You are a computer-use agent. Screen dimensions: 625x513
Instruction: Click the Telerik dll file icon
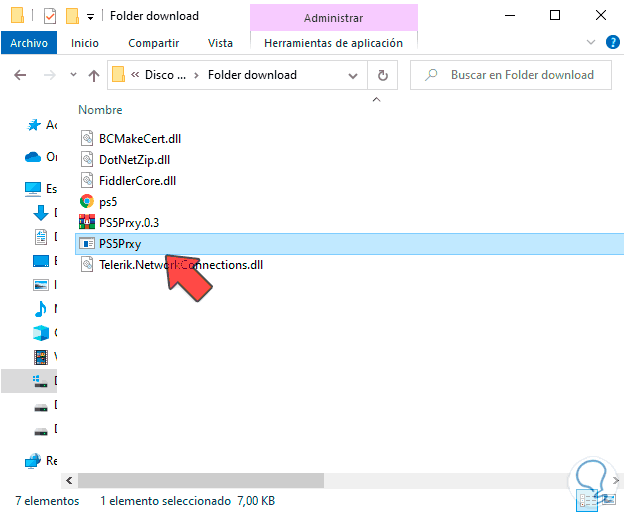click(x=87, y=264)
